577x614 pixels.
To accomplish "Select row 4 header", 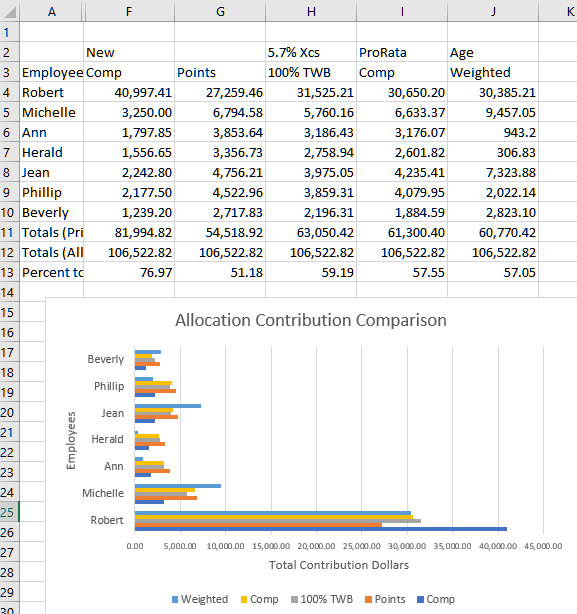I will point(9,92).
